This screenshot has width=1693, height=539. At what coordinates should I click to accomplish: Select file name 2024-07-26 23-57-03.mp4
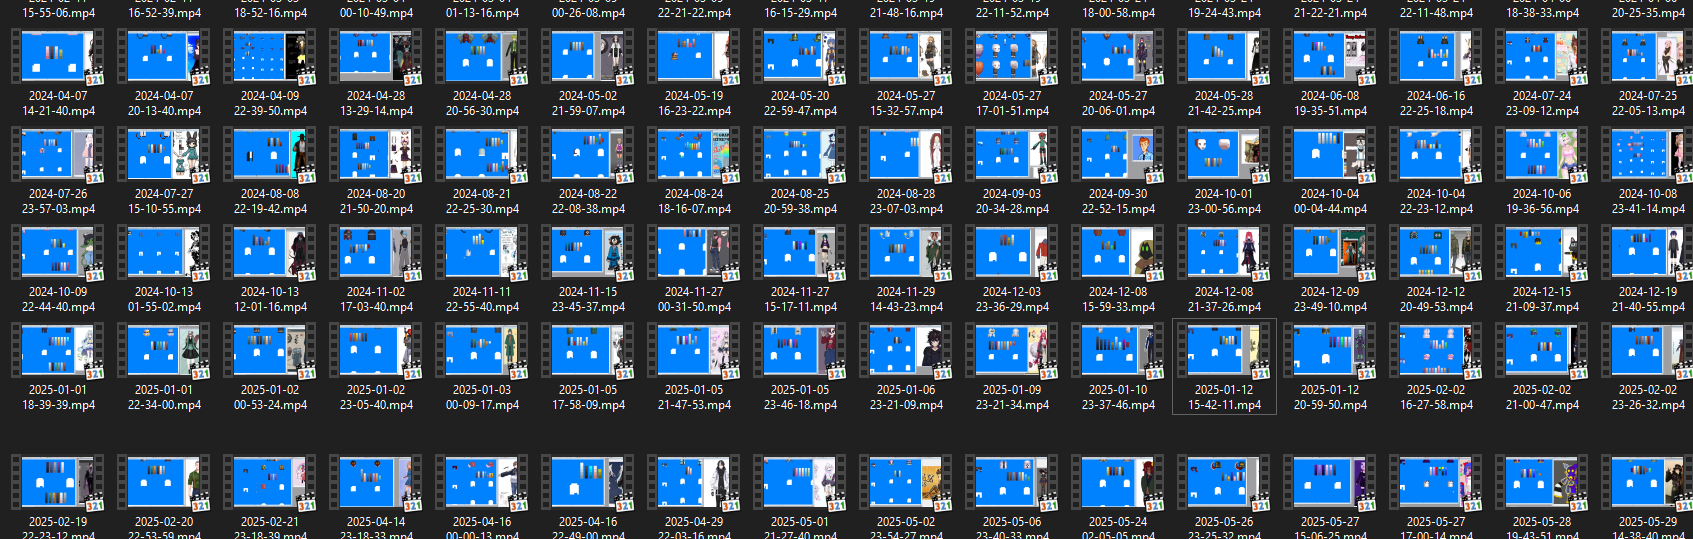(x=58, y=202)
